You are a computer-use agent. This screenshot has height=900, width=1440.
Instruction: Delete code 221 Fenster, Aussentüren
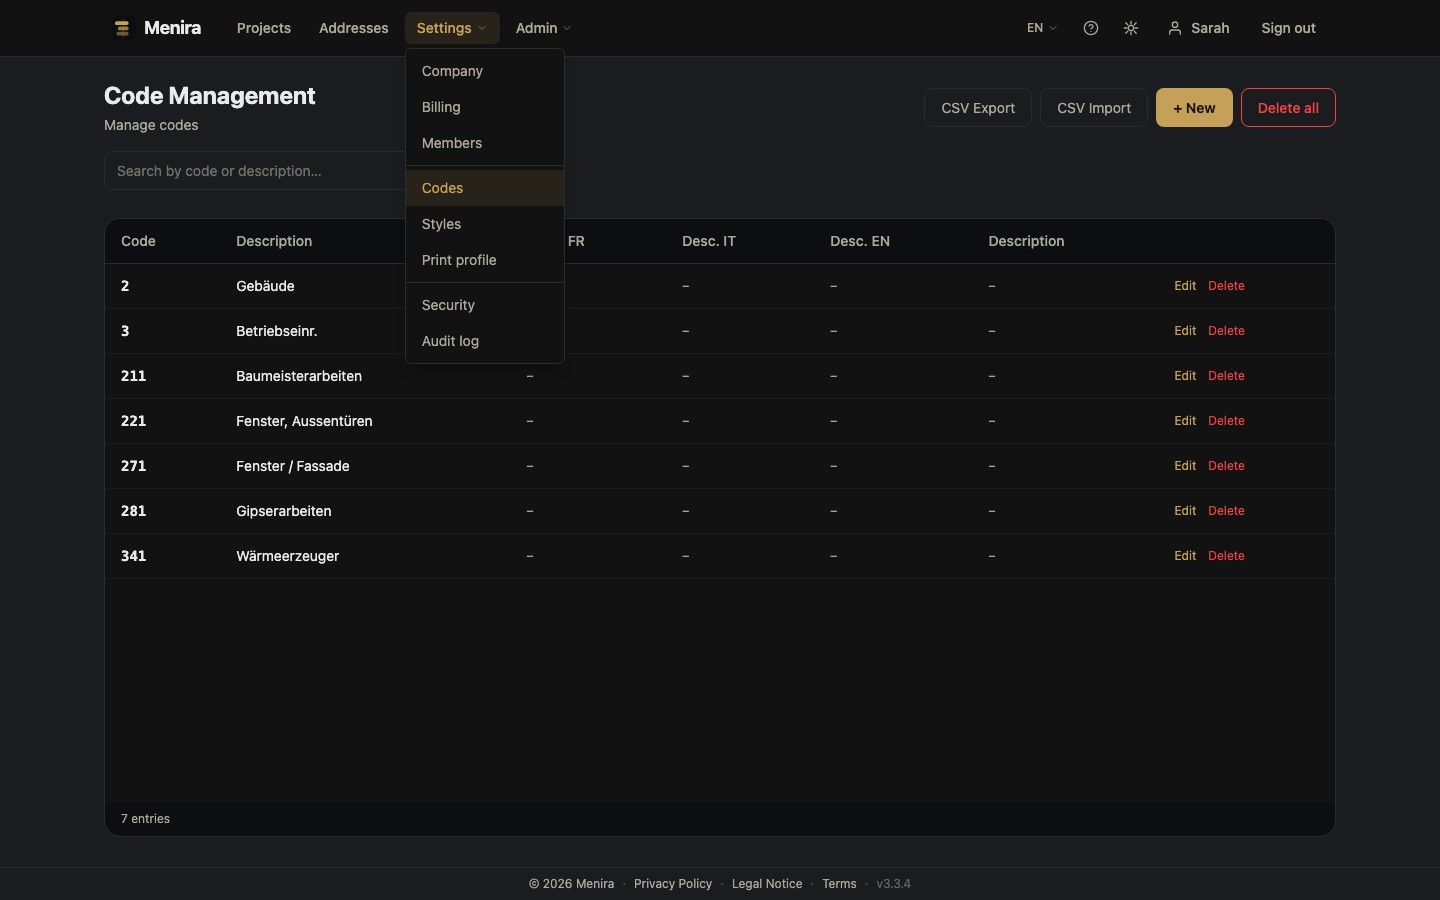(x=1226, y=421)
